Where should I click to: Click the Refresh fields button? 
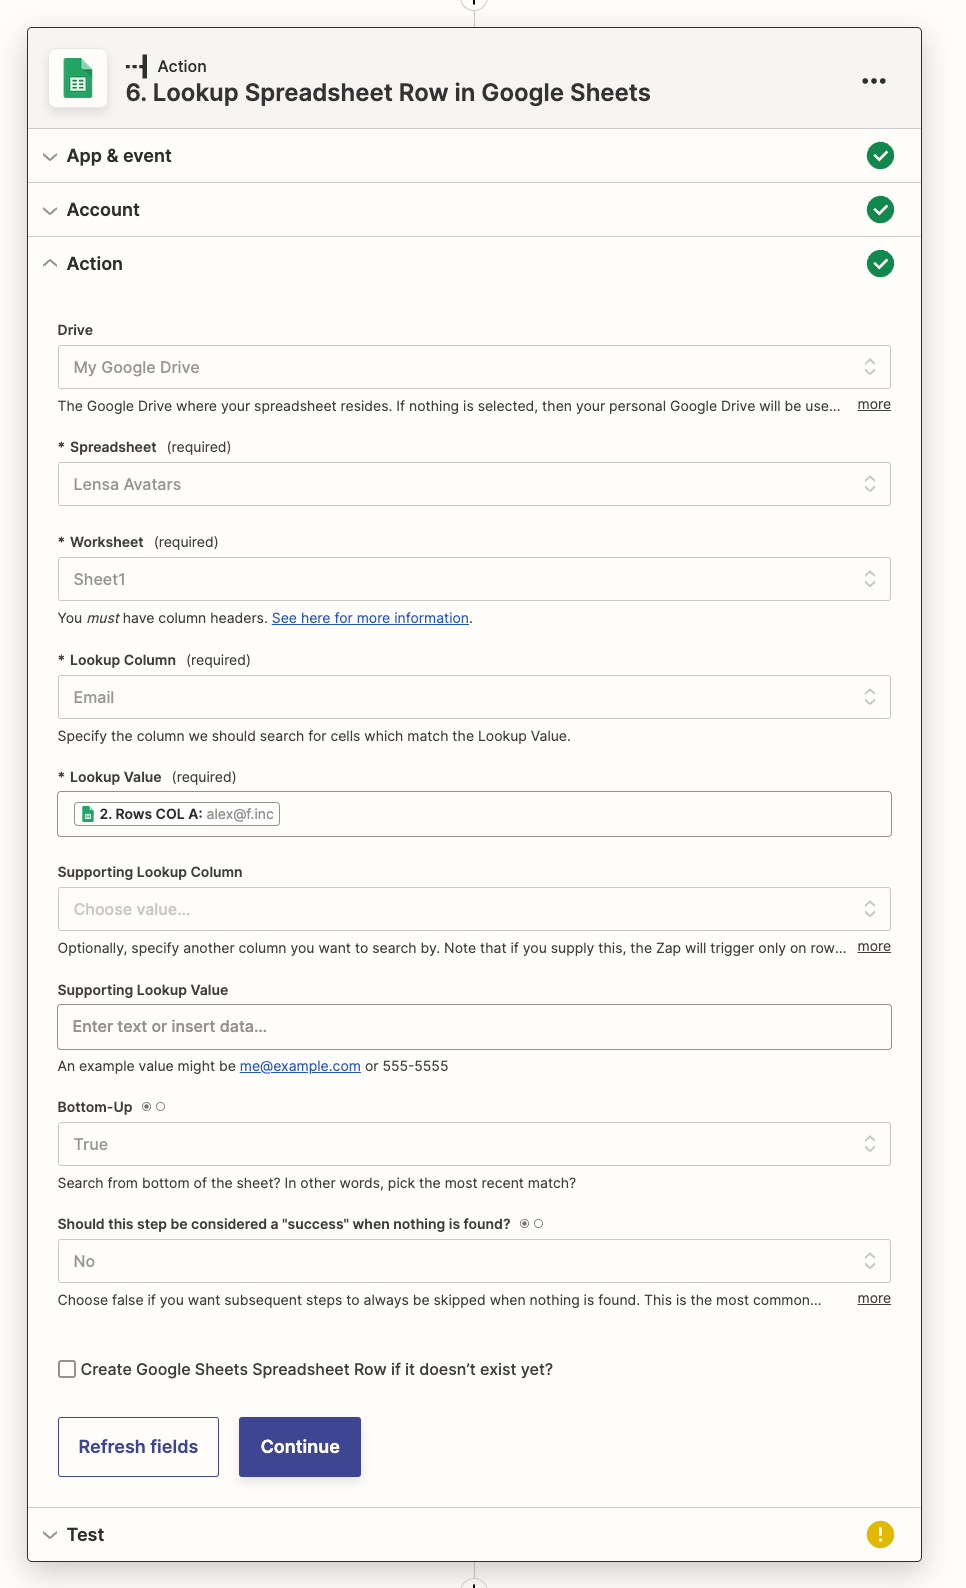(138, 1446)
